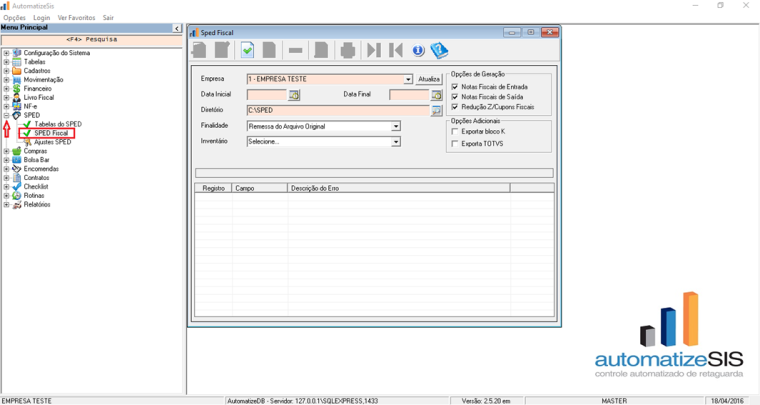
Task: Open the Ver Favoritos menu
Action: tap(77, 17)
